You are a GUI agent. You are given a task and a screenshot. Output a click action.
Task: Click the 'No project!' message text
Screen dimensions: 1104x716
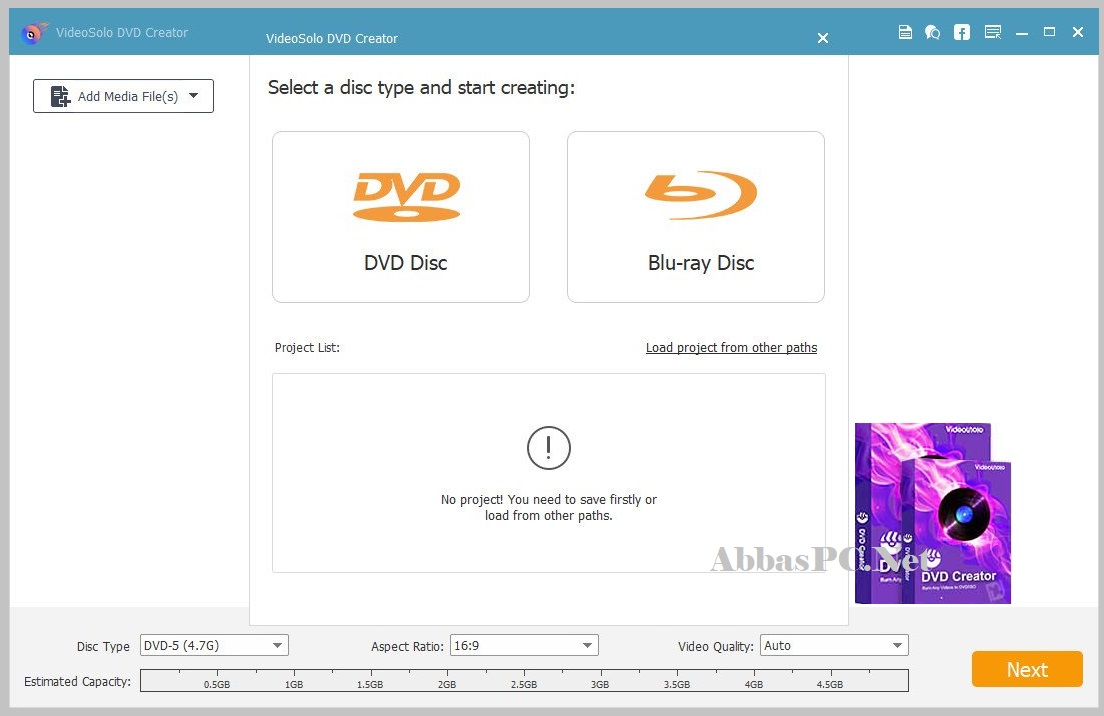(548, 508)
